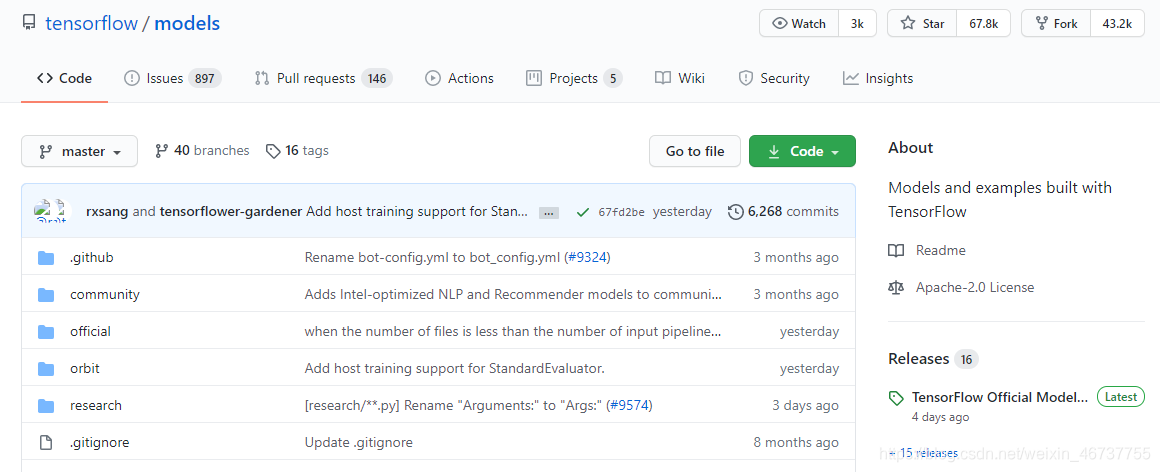This screenshot has height=472, width=1160.
Task: Click the Go to file button
Action: pos(695,151)
